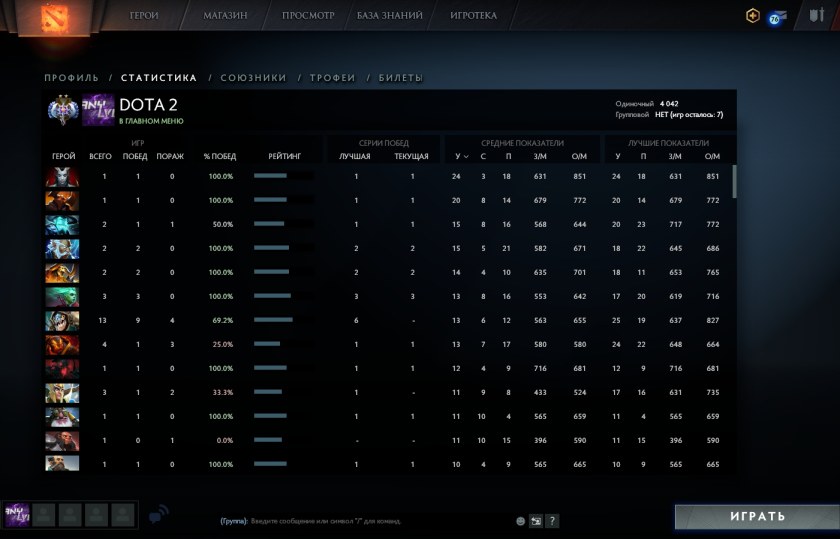Select hero portrait in the 33.3% win row
Screen dimensions: 840x539
[62, 392]
